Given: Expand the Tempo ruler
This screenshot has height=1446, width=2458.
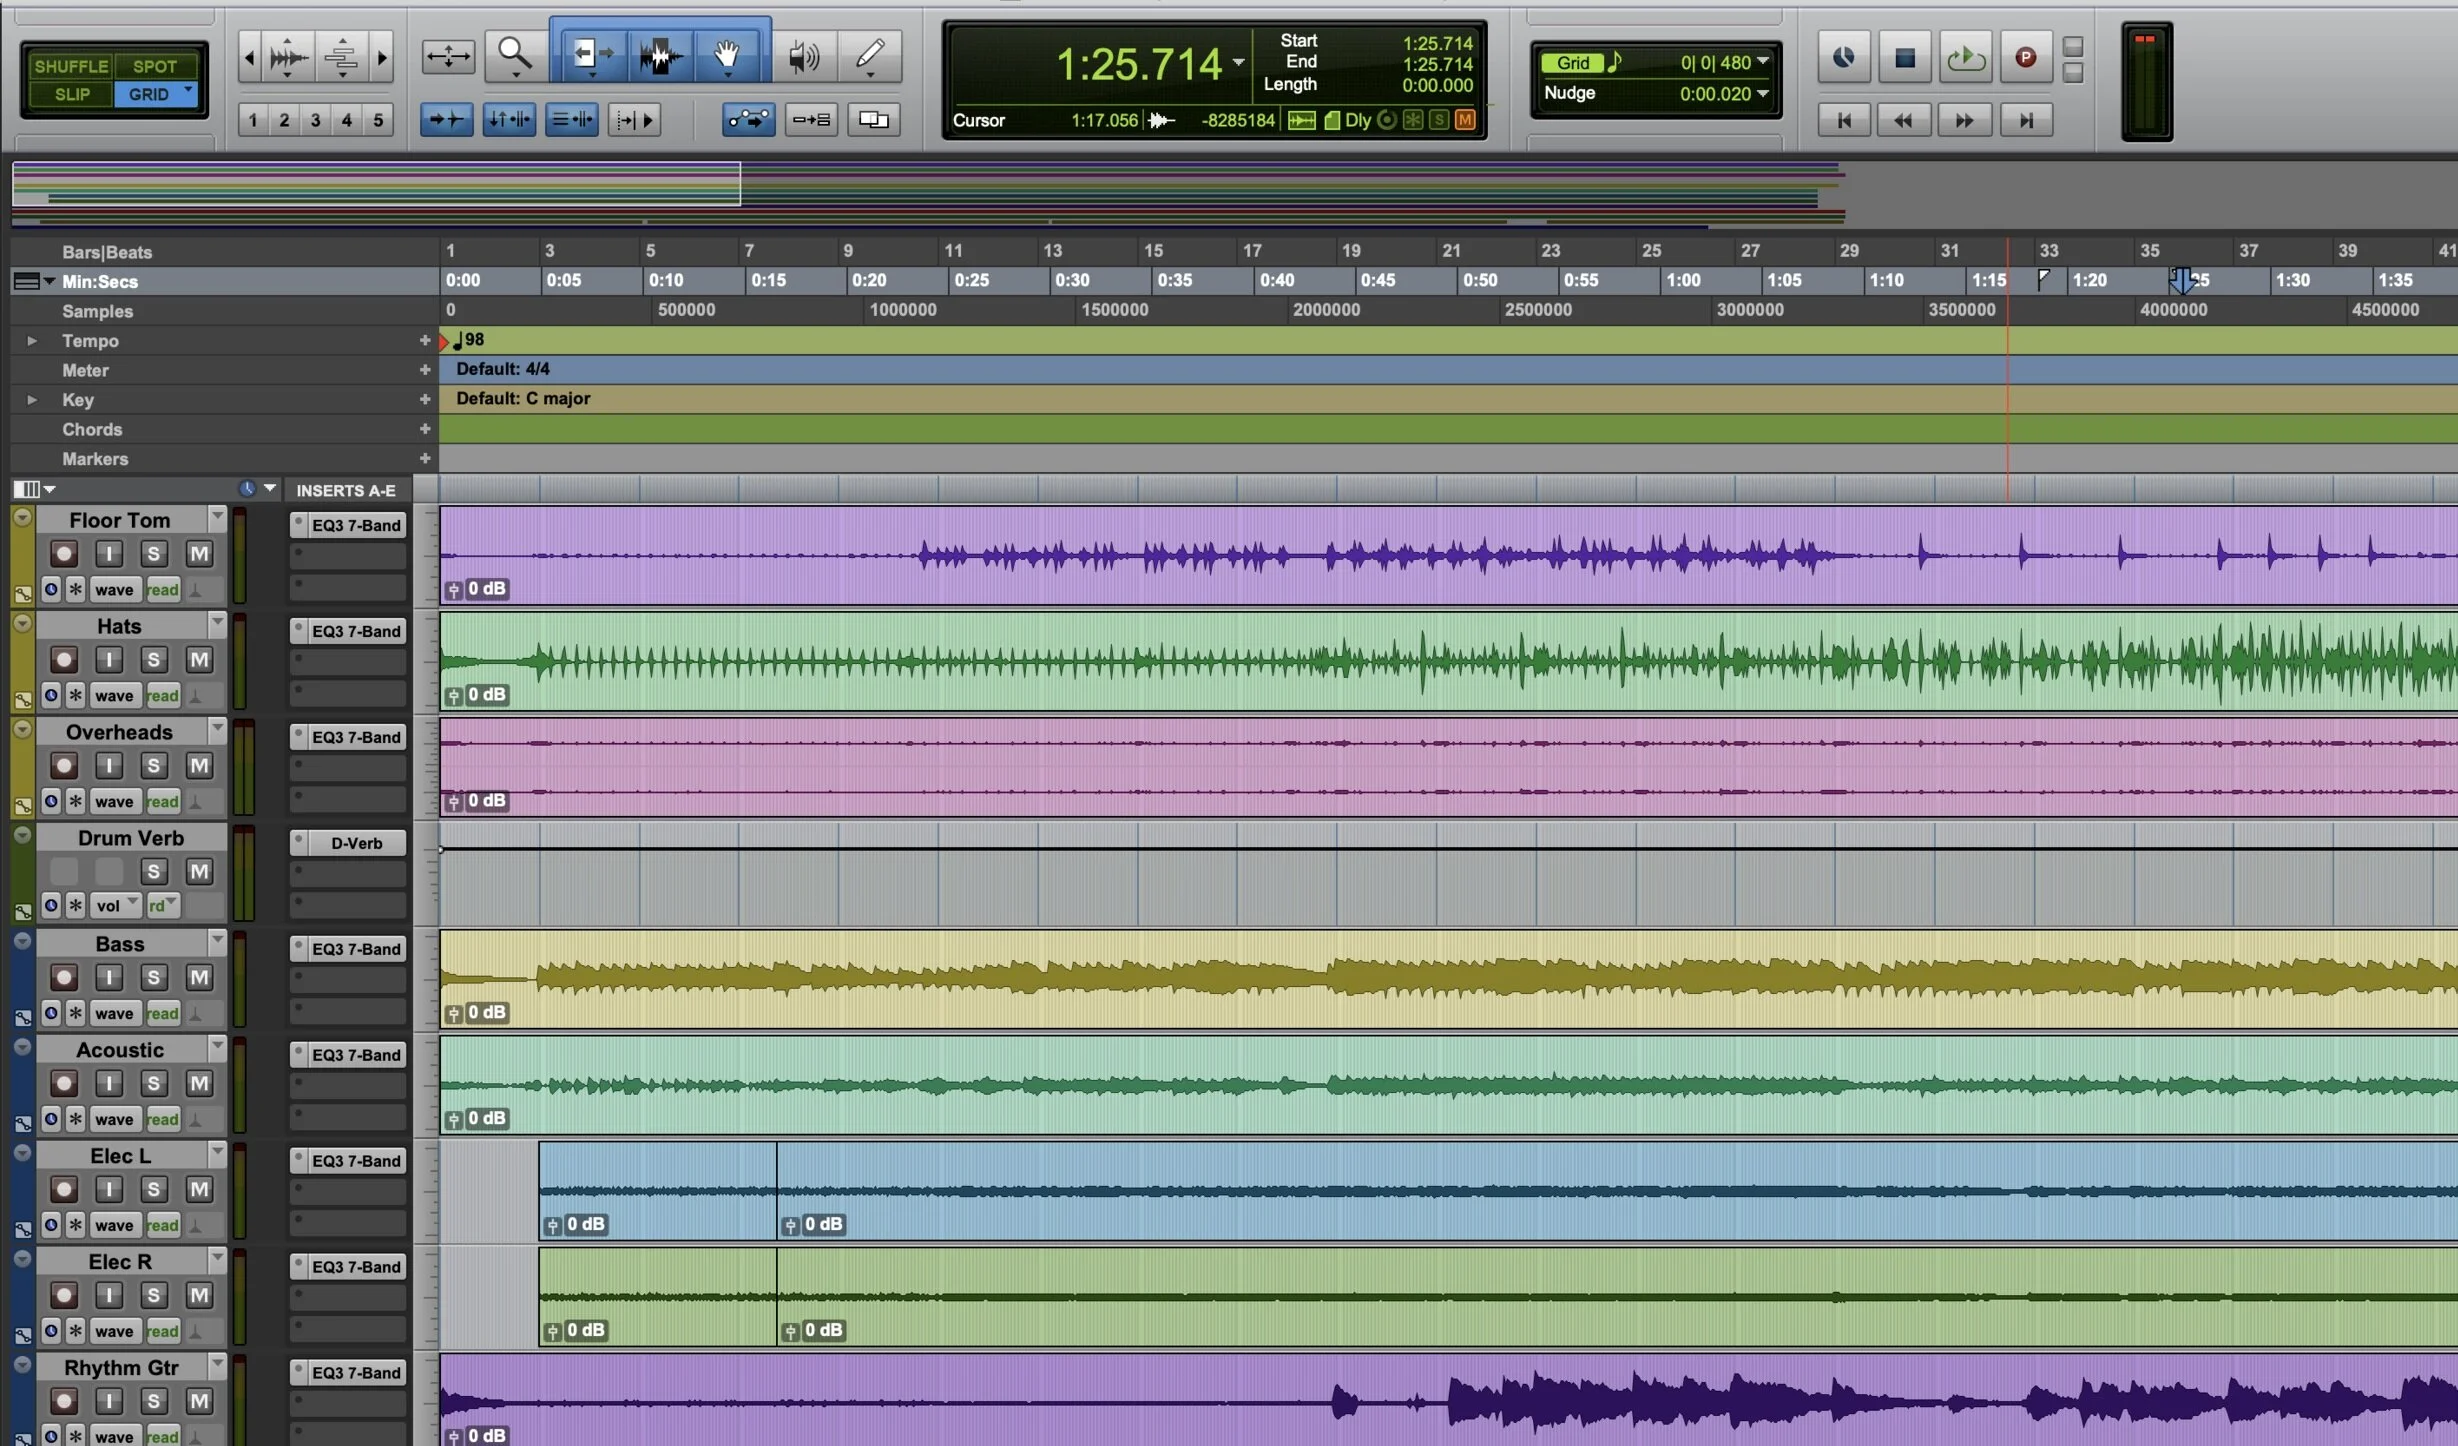Looking at the screenshot, I should point(32,341).
